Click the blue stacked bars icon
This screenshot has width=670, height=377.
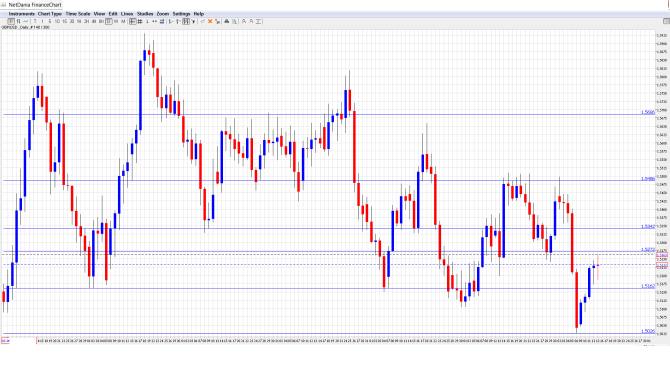click(x=162, y=21)
